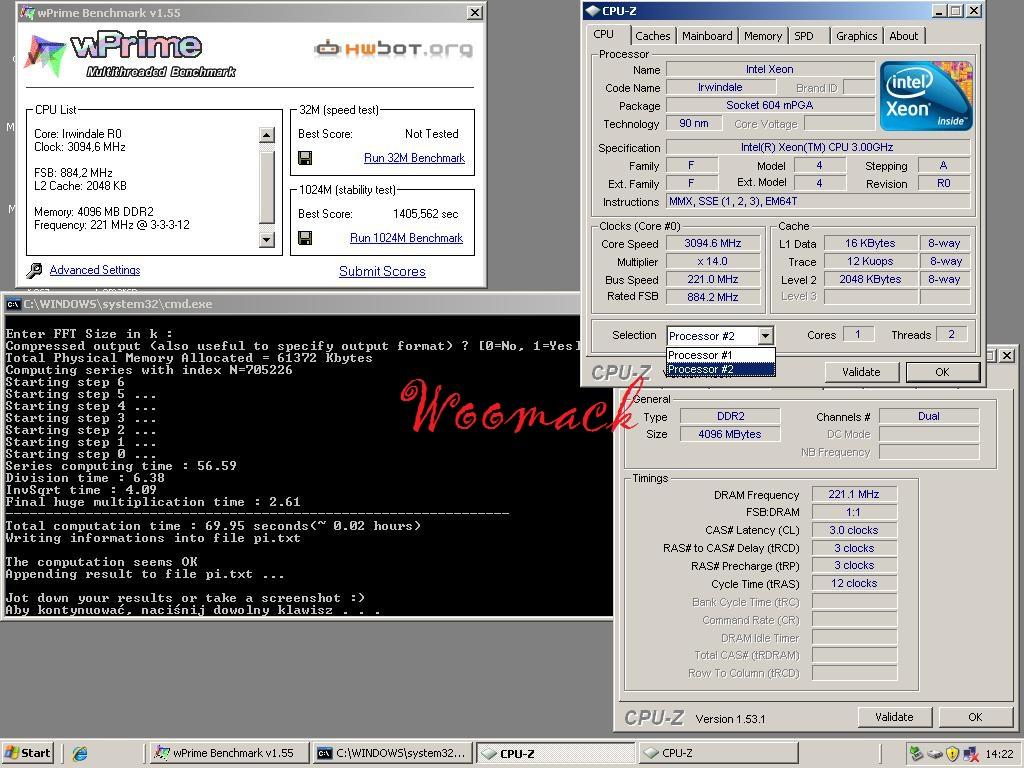Click the Threads value field showing 2

(951, 334)
